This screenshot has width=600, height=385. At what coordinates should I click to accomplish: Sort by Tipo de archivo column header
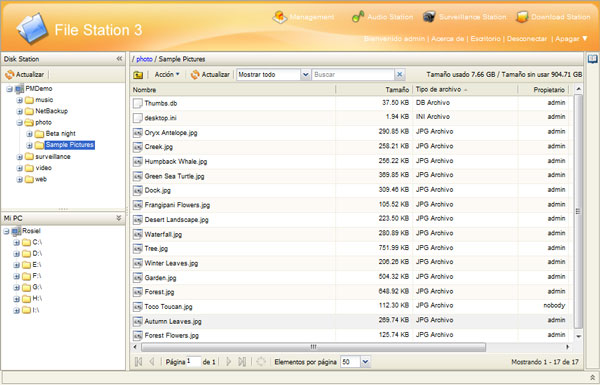(465, 90)
